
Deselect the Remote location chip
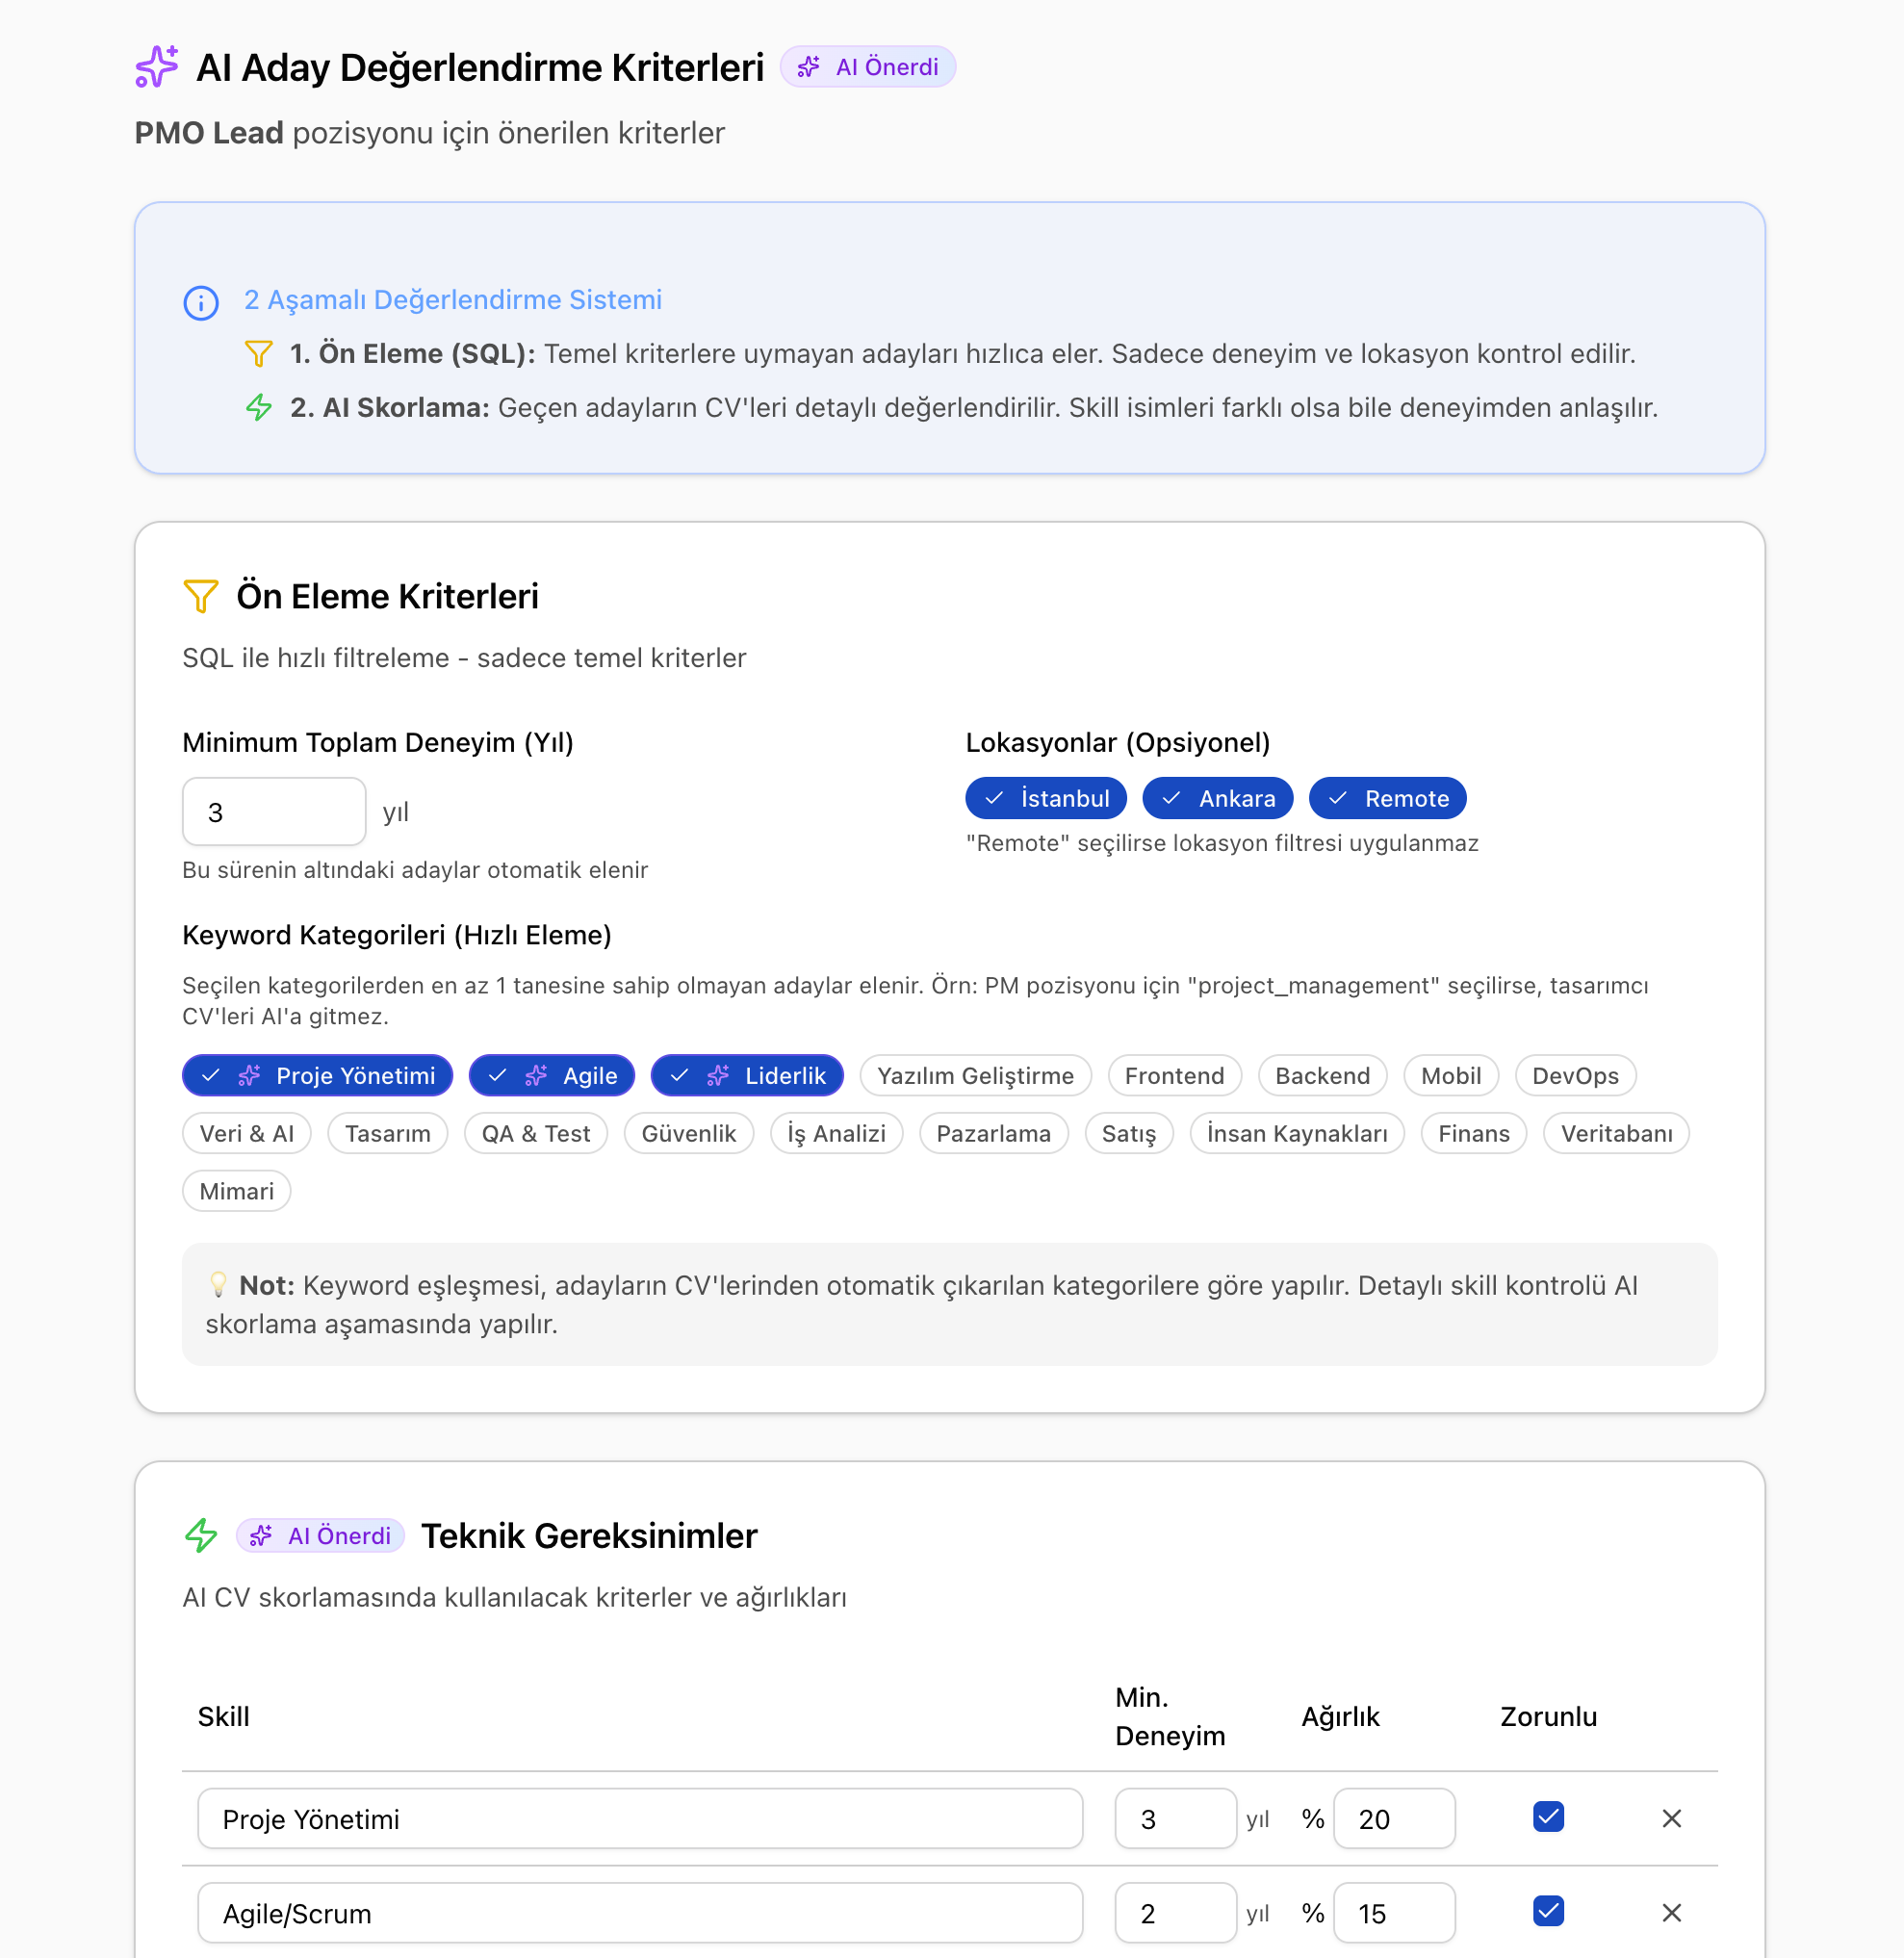coord(1387,798)
